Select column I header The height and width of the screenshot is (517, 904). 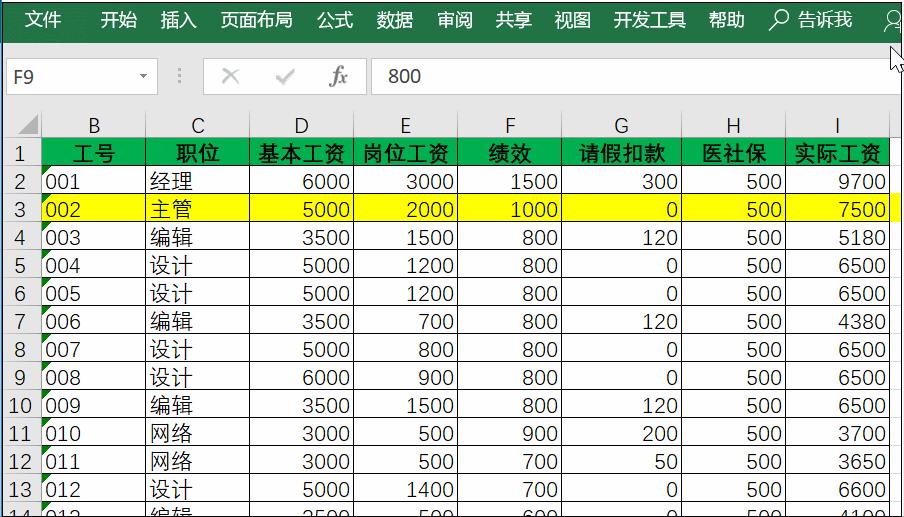tap(837, 125)
